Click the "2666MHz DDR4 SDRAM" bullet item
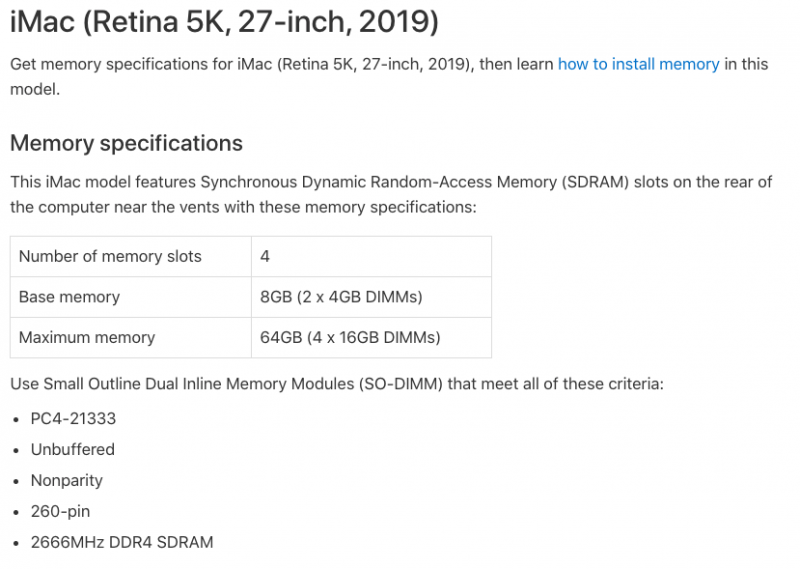 121,542
